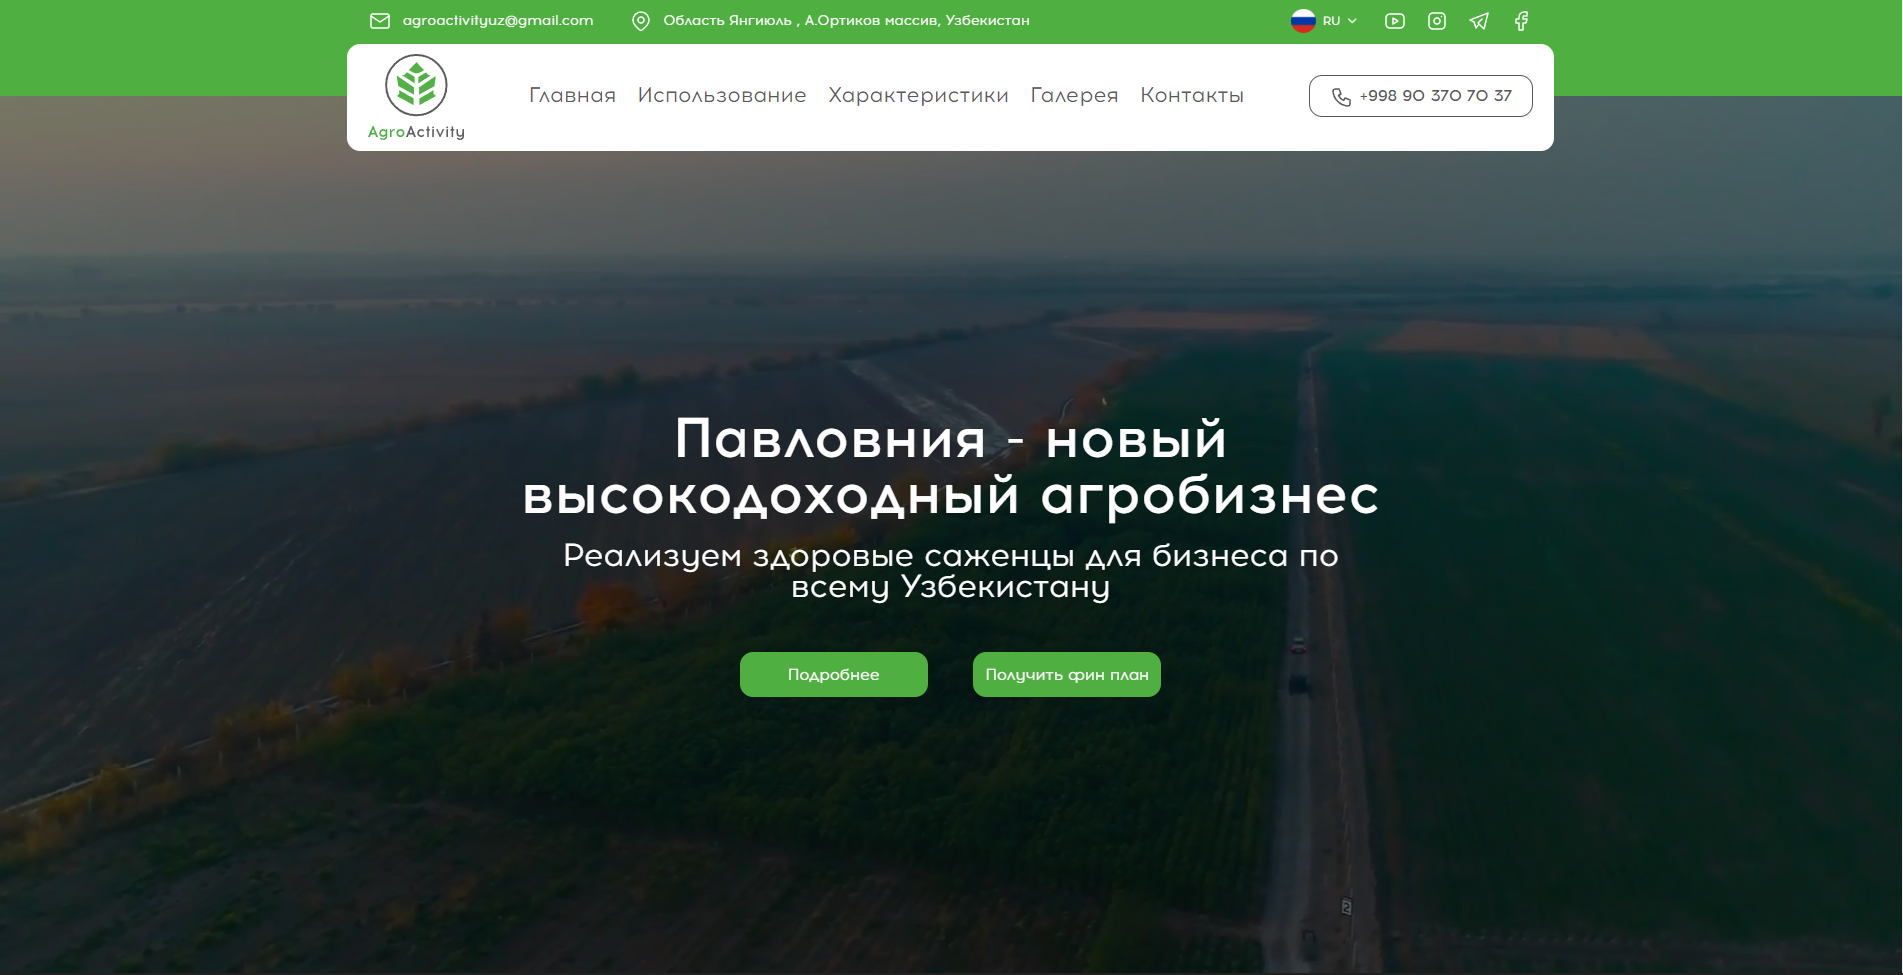Click the AgroActivity logo
Screen dimensions: 1903x975
(416, 97)
